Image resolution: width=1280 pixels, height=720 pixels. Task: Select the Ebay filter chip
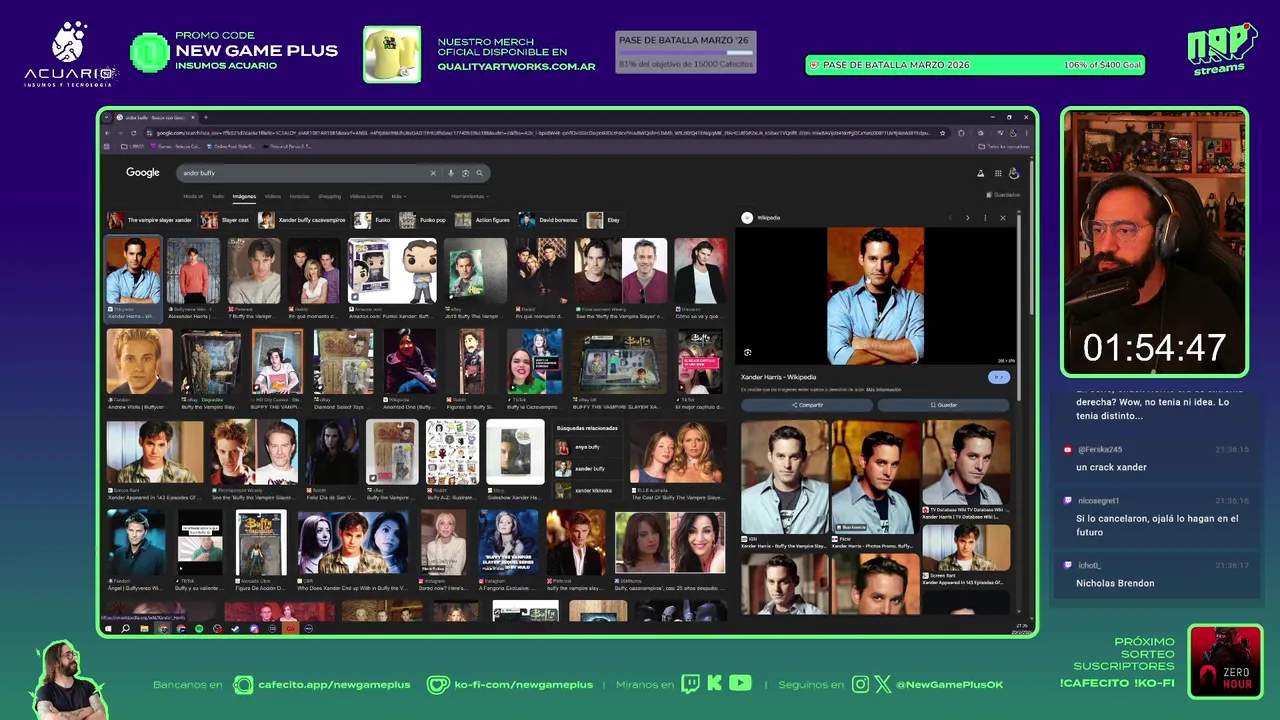[x=604, y=220]
